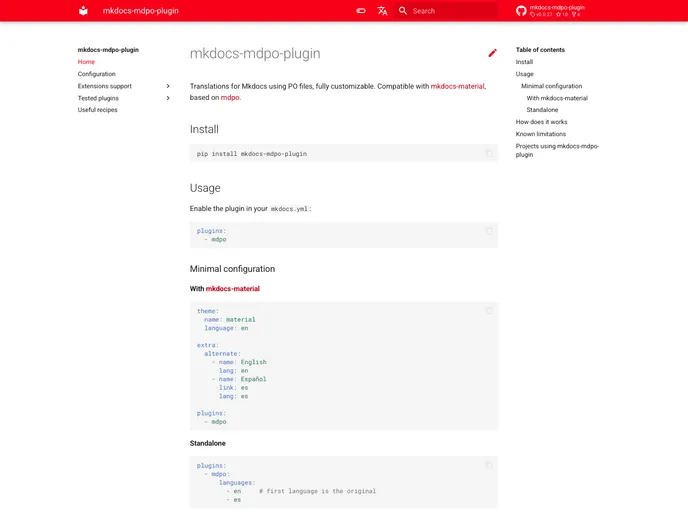Click the mkdocs-mdpo-plugin sidebar title
Image resolution: width=688 pixels, height=512 pixels.
[x=108, y=50]
